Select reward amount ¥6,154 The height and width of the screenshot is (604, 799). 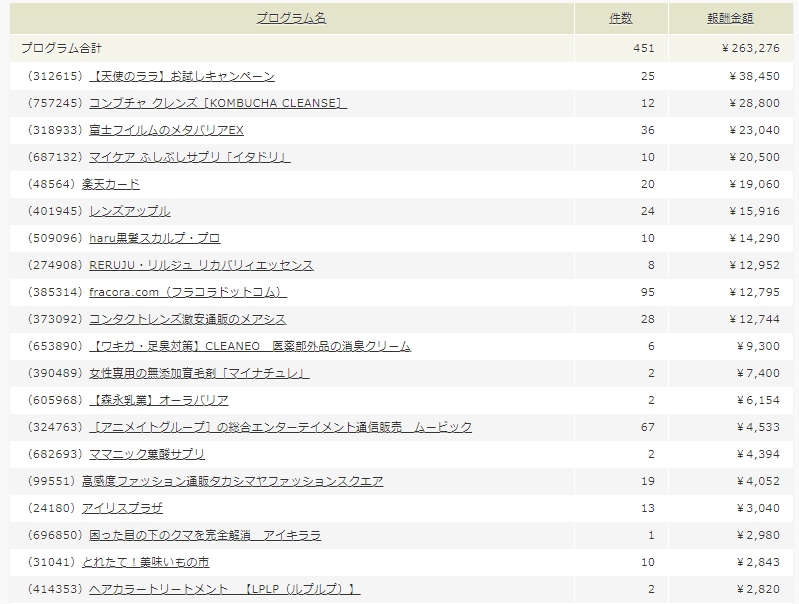coord(758,401)
